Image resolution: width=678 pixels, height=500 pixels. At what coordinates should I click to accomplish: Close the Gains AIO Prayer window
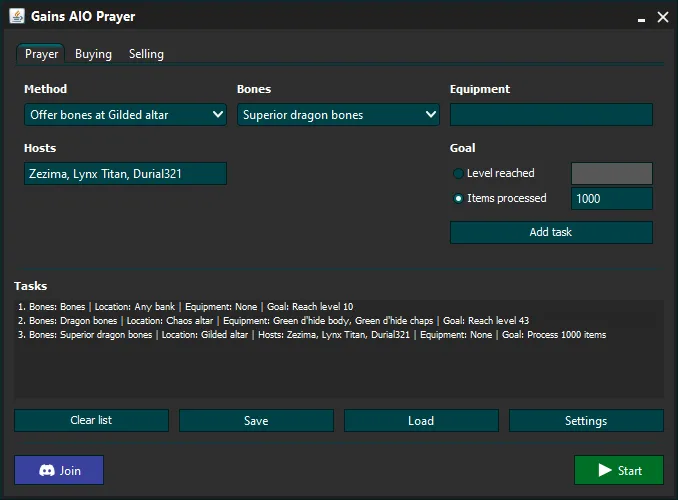[x=663, y=17]
